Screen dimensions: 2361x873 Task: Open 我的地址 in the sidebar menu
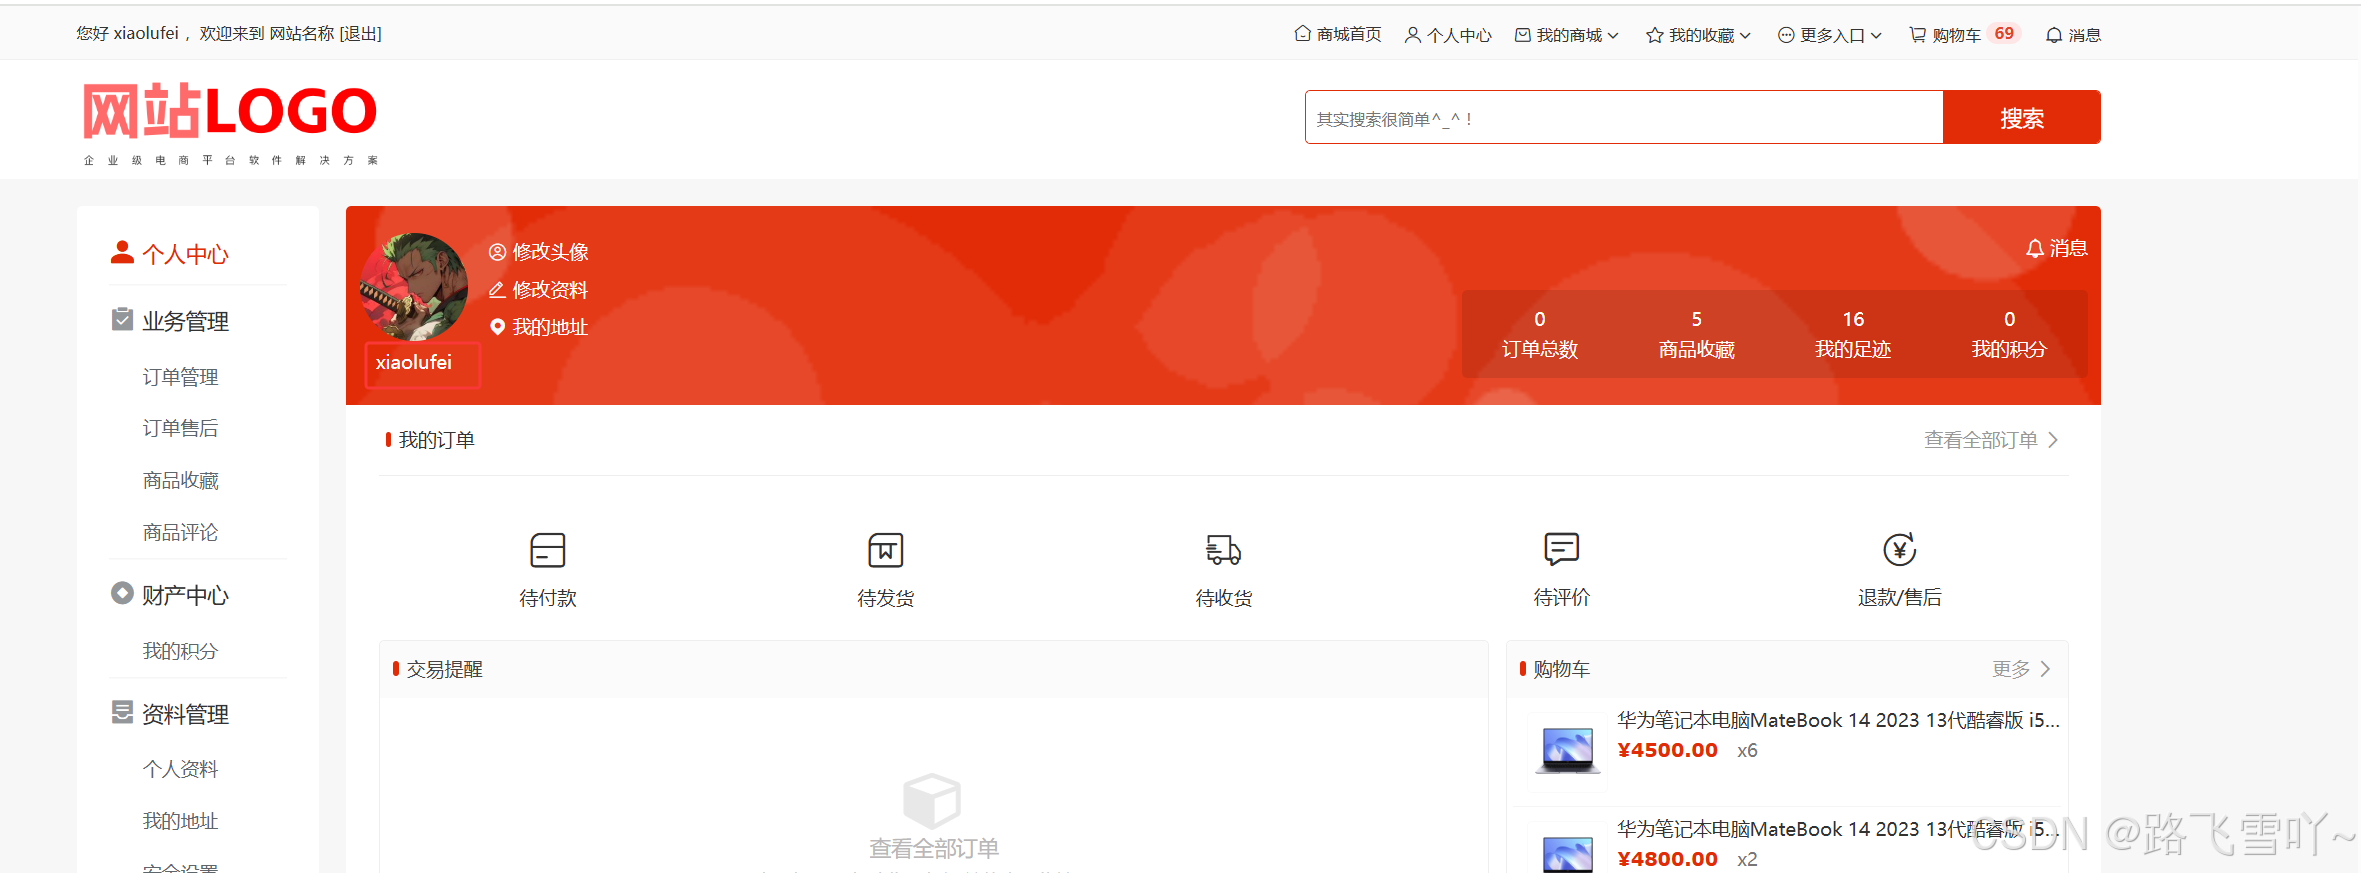[x=180, y=821]
